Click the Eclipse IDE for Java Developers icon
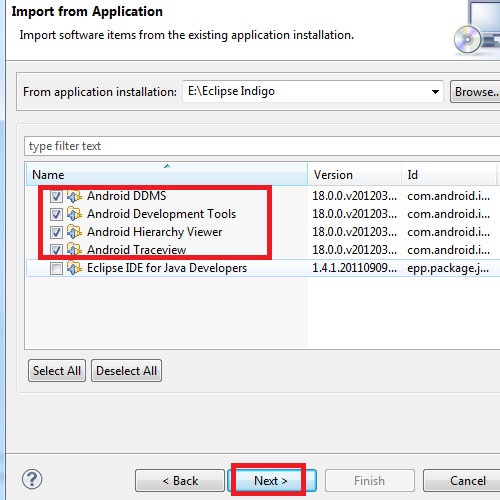This screenshot has height=500, width=500. [74, 268]
